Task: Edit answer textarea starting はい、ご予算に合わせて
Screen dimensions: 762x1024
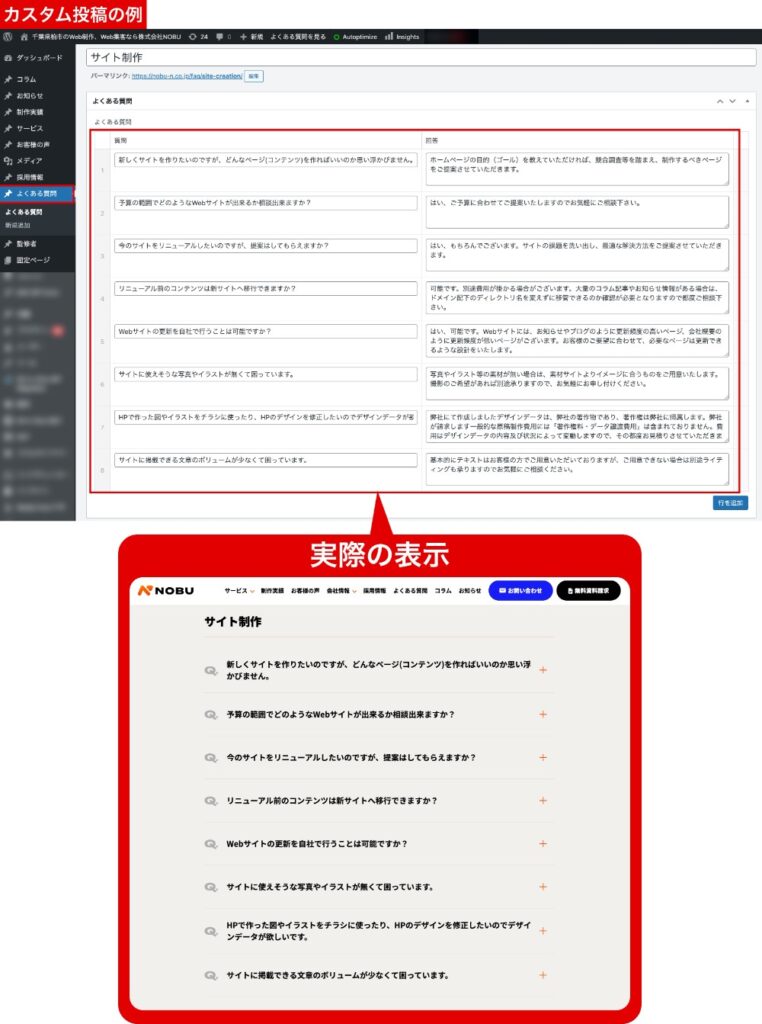Action: [577, 212]
